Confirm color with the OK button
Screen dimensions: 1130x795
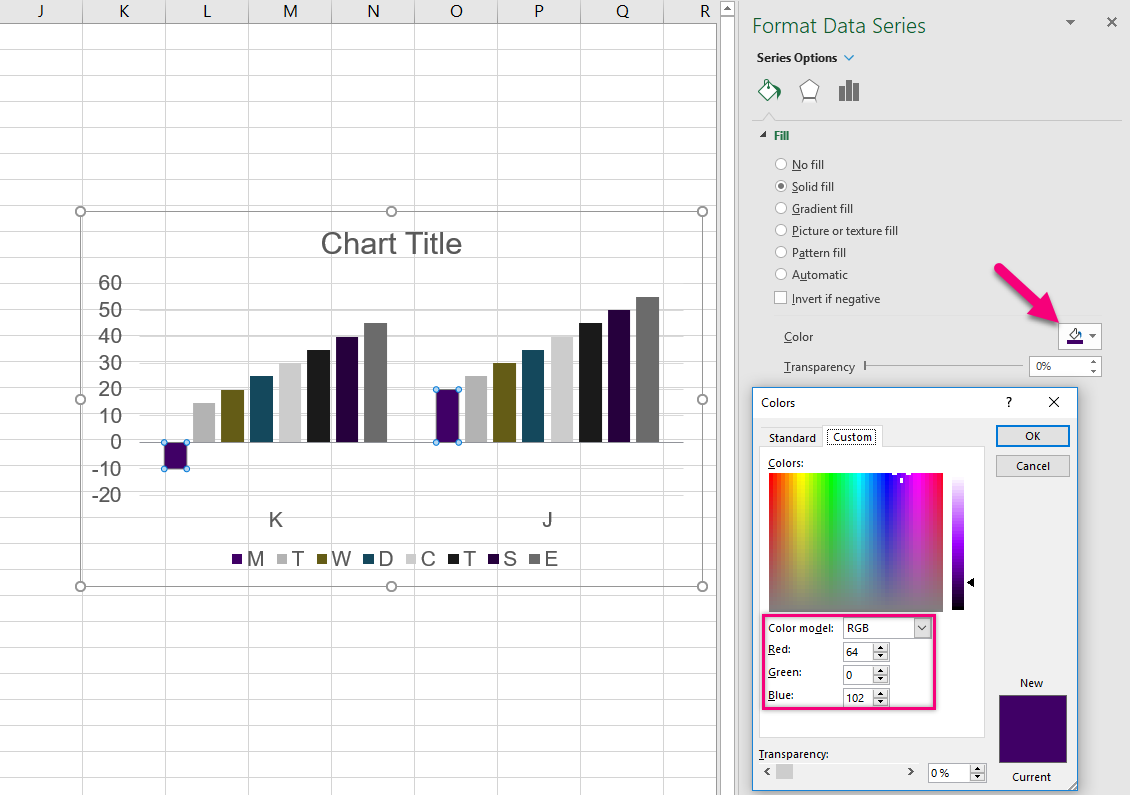(x=1032, y=436)
